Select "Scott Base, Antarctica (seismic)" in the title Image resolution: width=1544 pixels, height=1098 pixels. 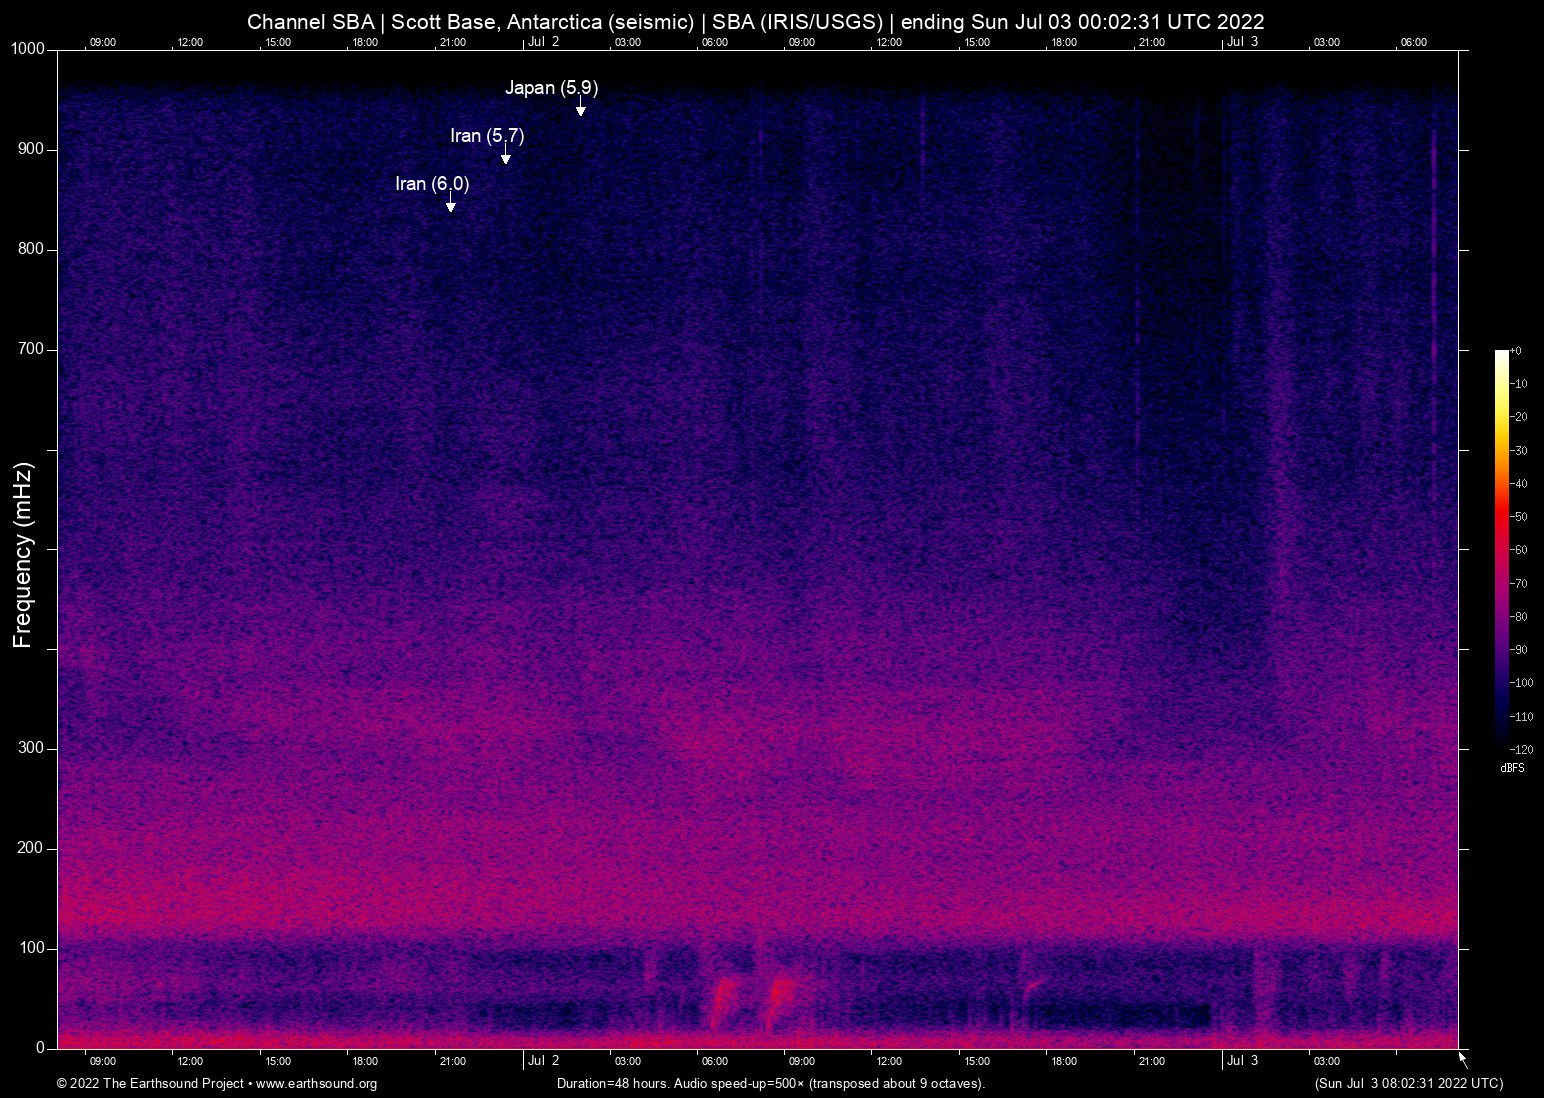pos(542,22)
